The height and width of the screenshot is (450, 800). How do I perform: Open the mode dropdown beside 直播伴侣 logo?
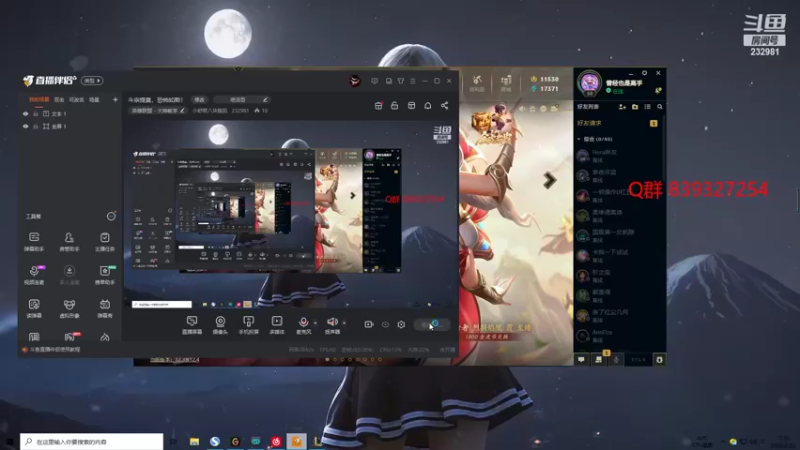tap(92, 81)
